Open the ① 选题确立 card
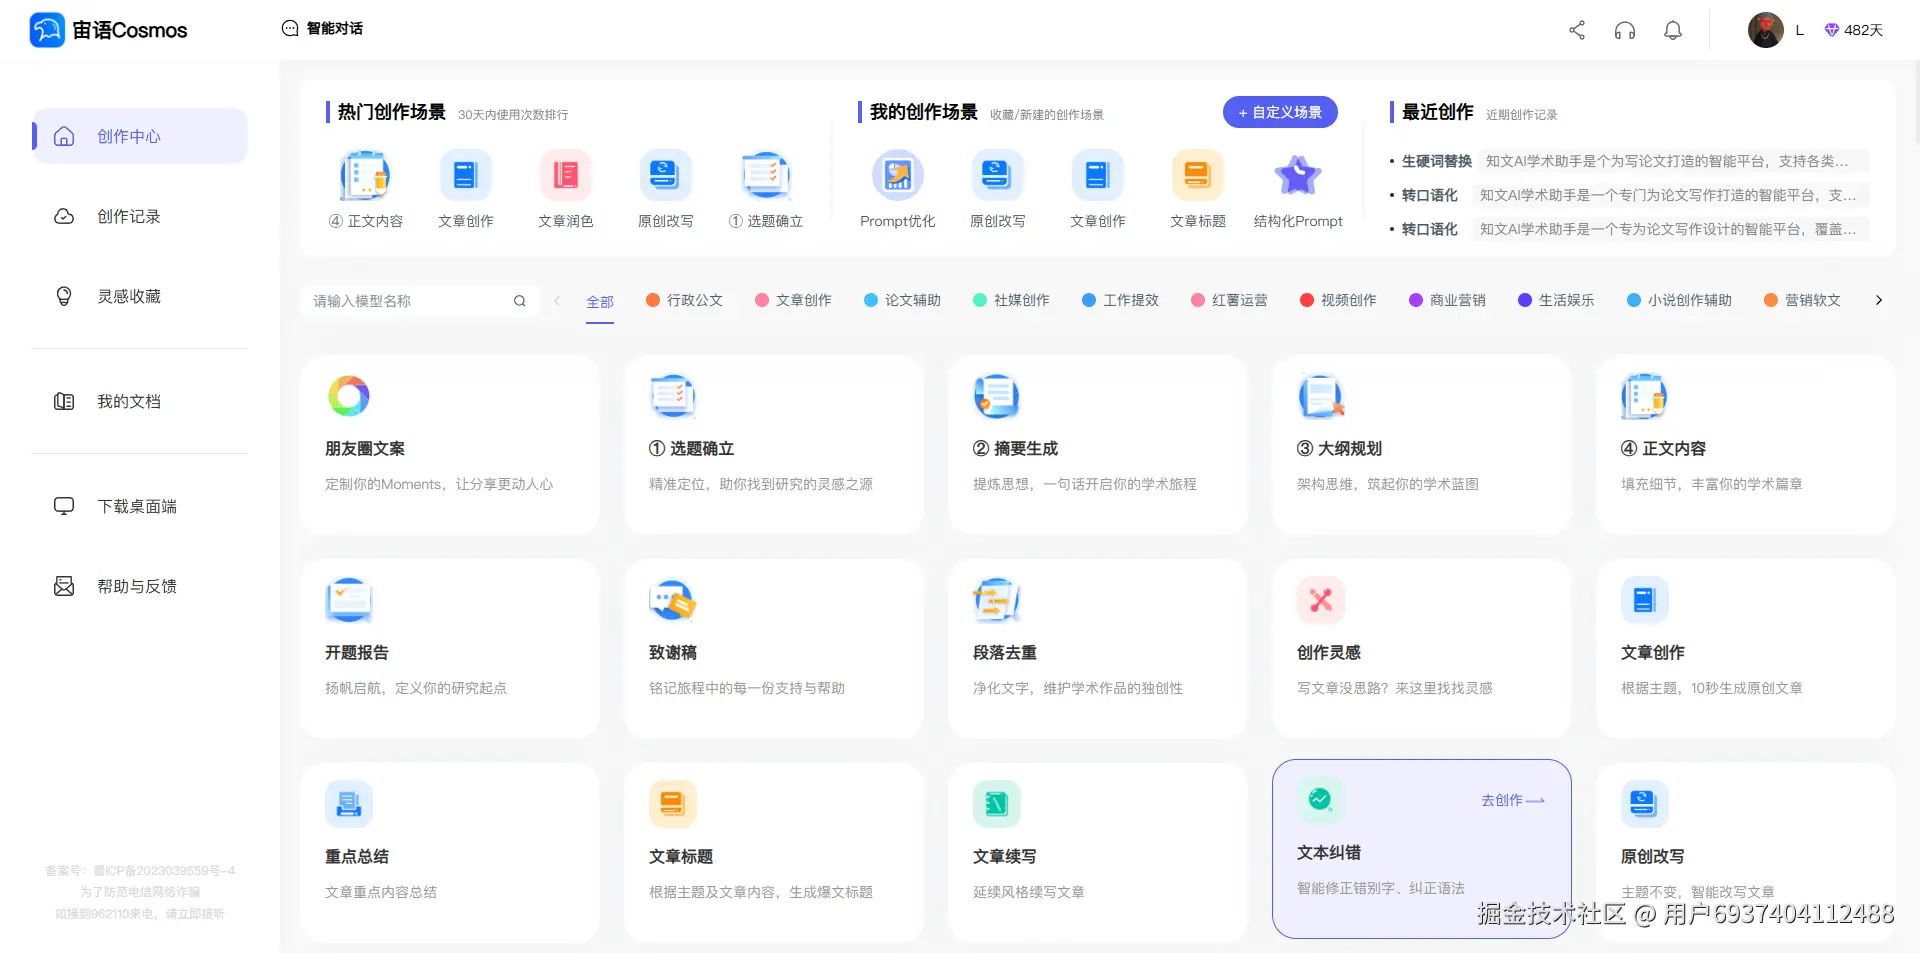Screen dimensions: 1920x953 (774, 445)
